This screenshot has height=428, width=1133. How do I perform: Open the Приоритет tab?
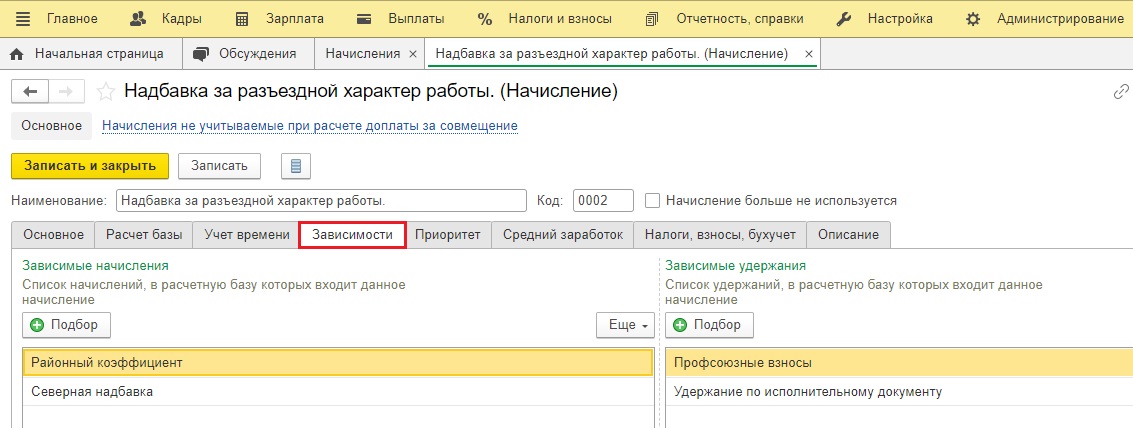click(448, 235)
